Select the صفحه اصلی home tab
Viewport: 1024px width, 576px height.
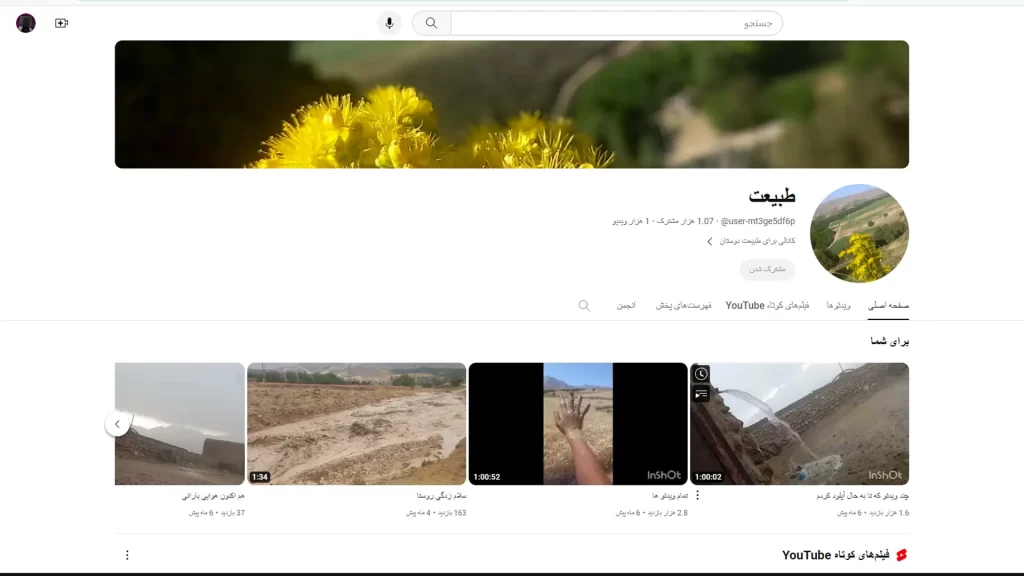point(888,306)
